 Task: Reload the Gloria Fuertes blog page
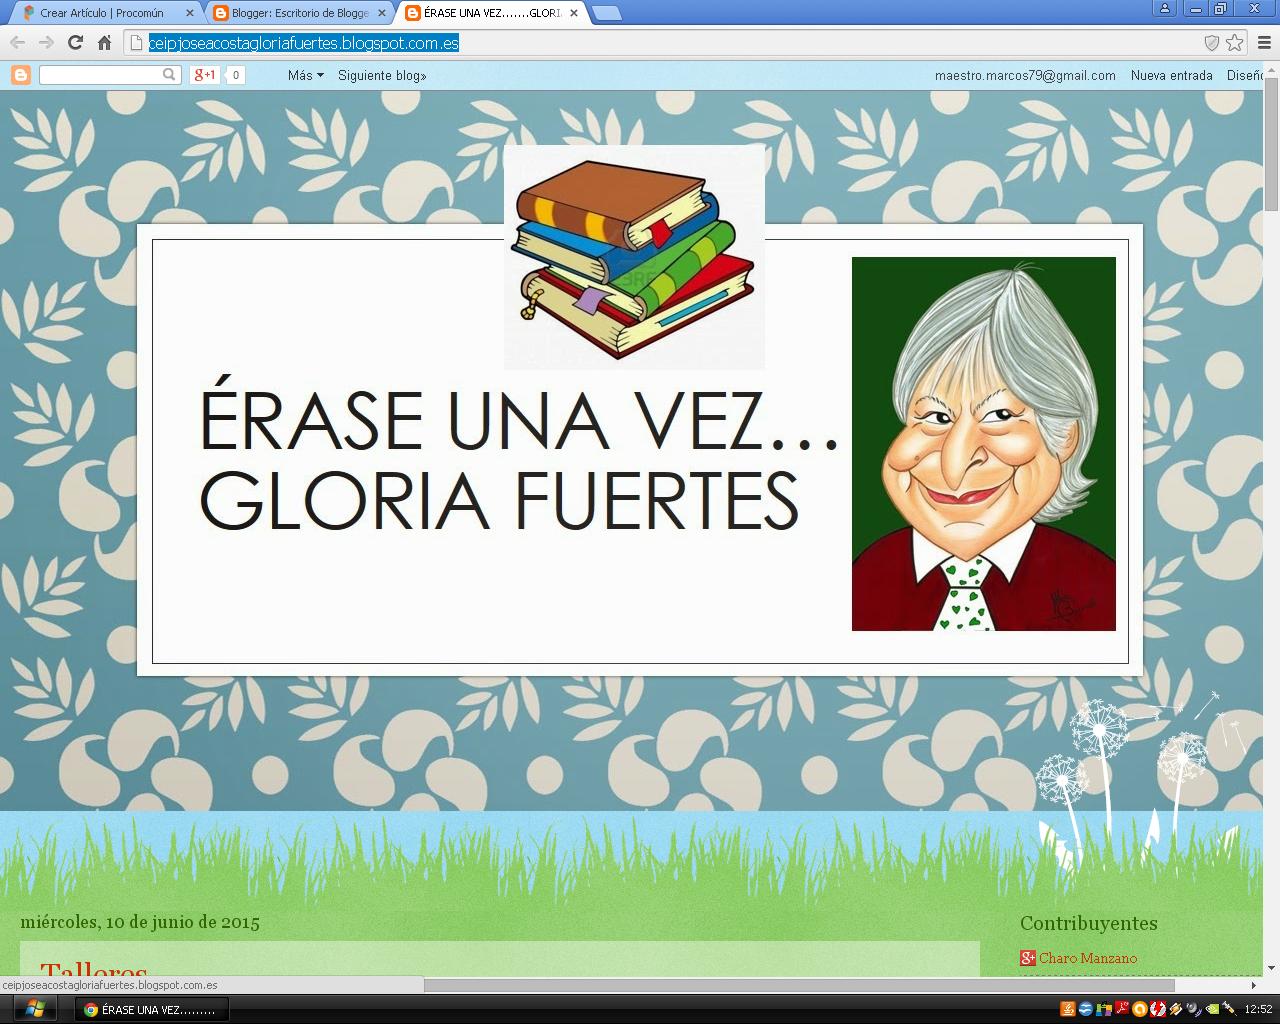click(74, 43)
